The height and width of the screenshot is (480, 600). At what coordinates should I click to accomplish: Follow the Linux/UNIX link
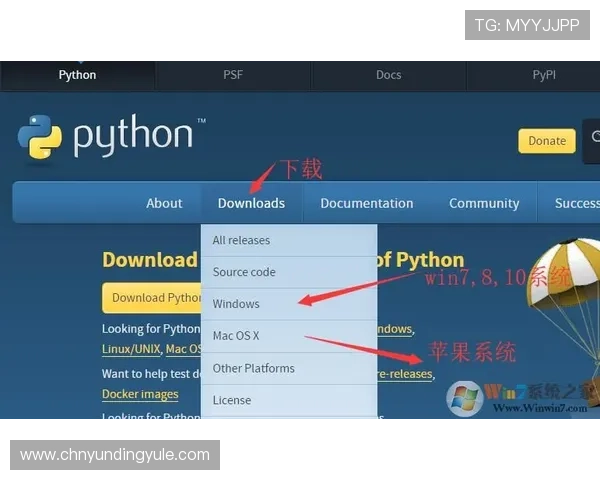click(131, 349)
